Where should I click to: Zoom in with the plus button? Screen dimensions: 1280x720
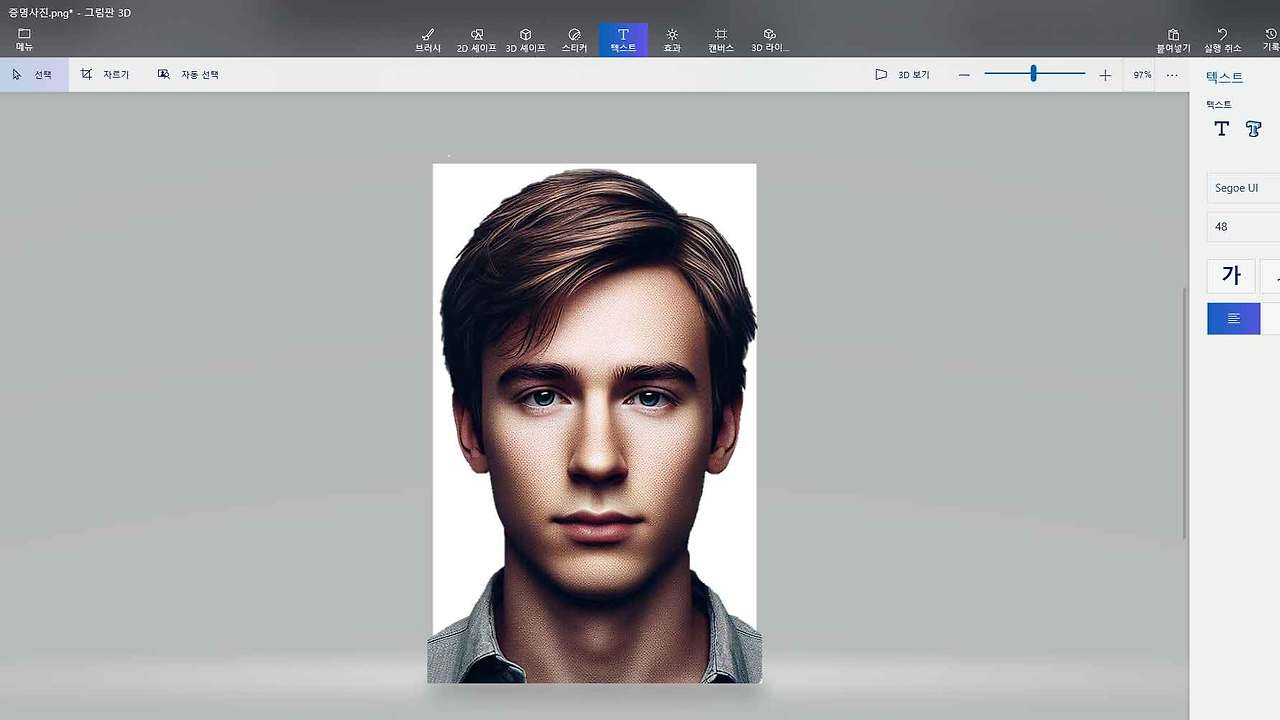1105,75
